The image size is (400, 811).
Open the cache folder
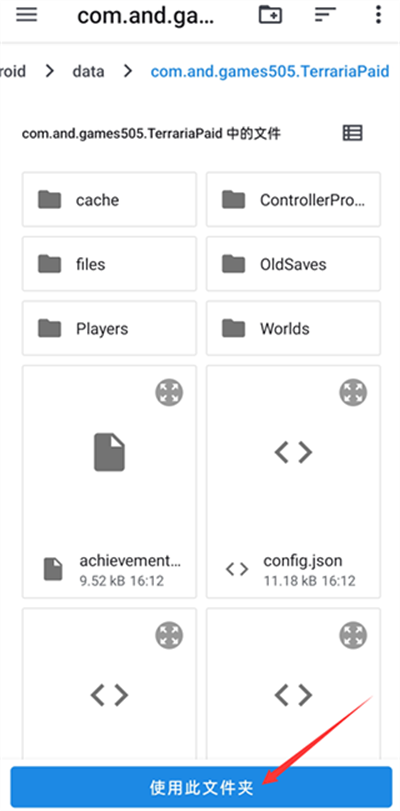(x=109, y=200)
